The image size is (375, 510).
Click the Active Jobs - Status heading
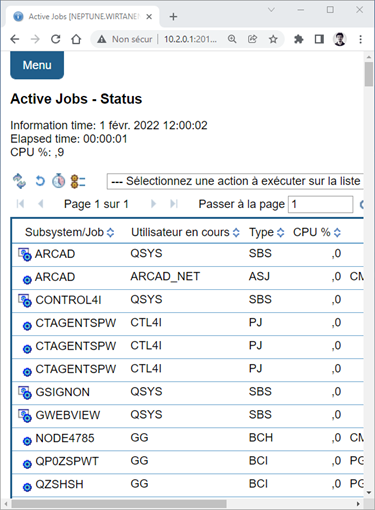tap(76, 99)
